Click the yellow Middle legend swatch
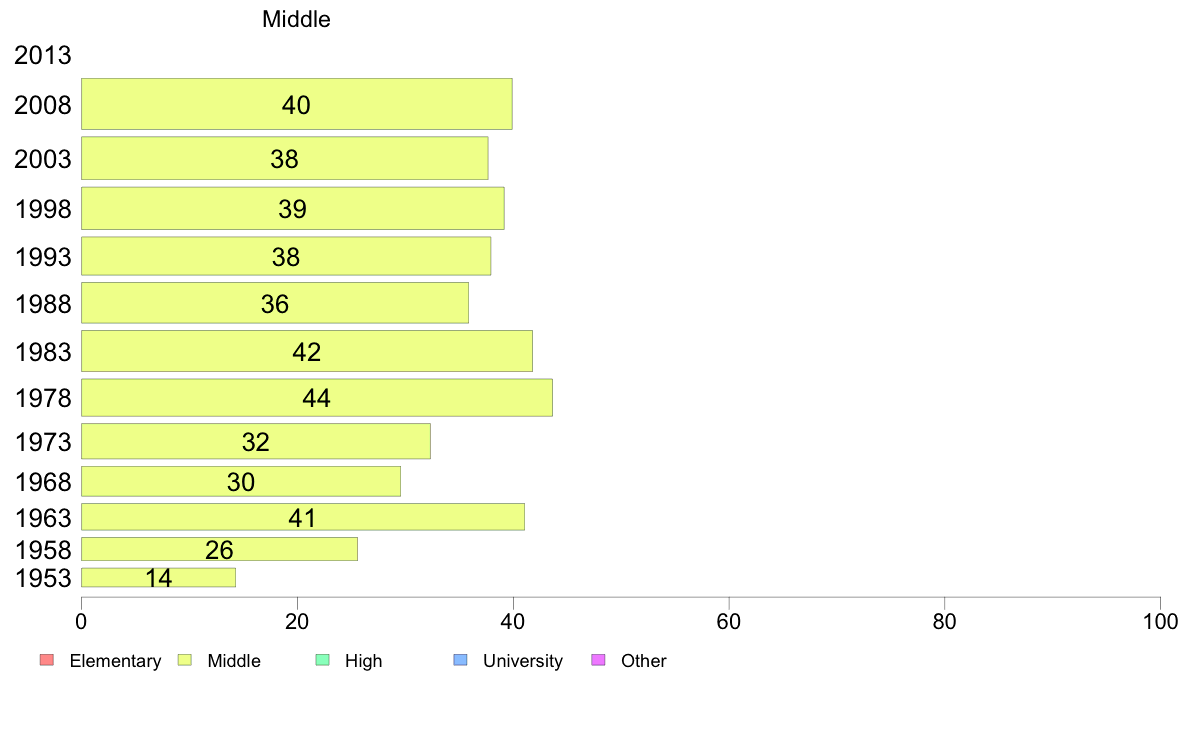The width and height of the screenshot is (1188, 736). pyautogui.click(x=185, y=660)
